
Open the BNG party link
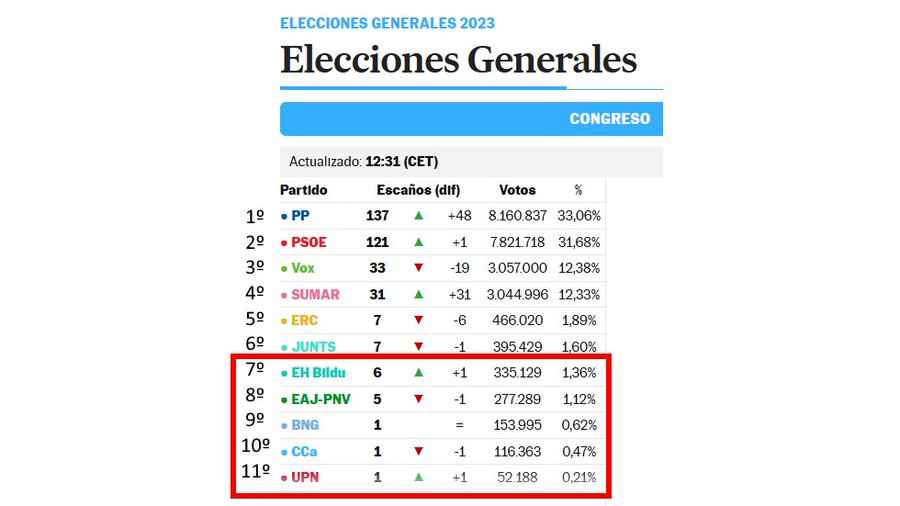click(305, 425)
